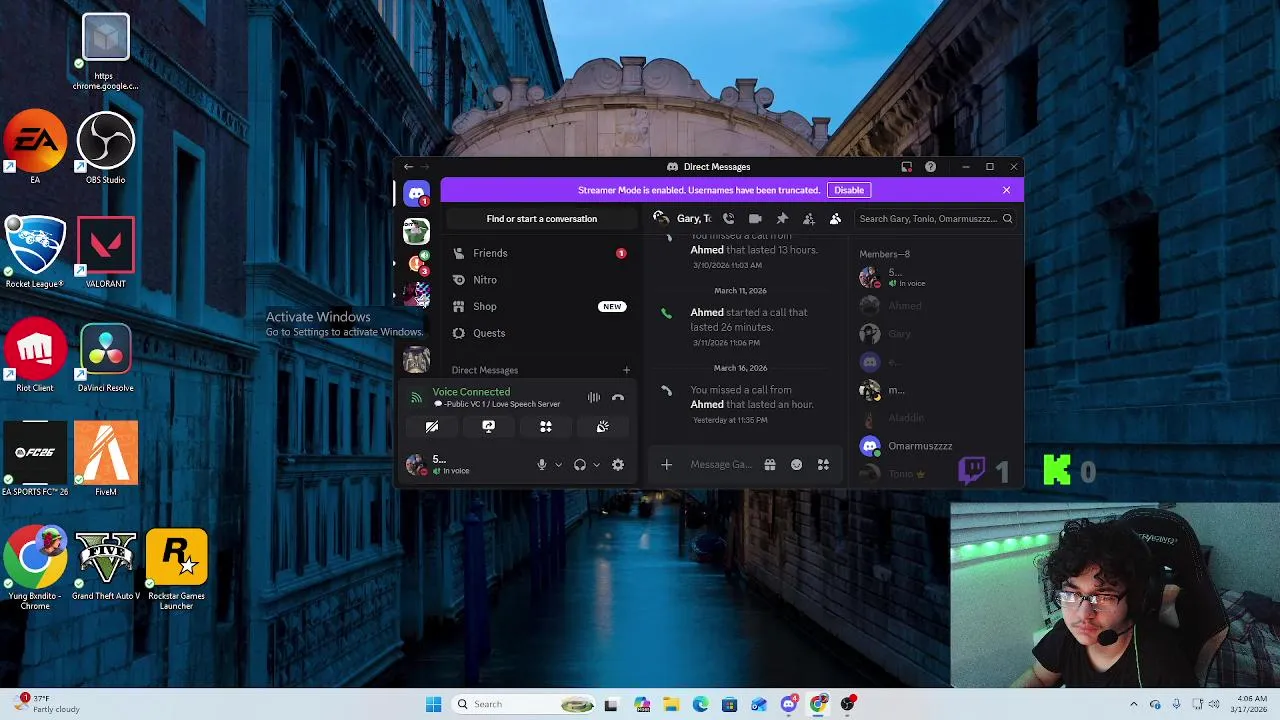This screenshot has width=1280, height=720.
Task: Open the soundboard in voice panel
Action: point(603,426)
